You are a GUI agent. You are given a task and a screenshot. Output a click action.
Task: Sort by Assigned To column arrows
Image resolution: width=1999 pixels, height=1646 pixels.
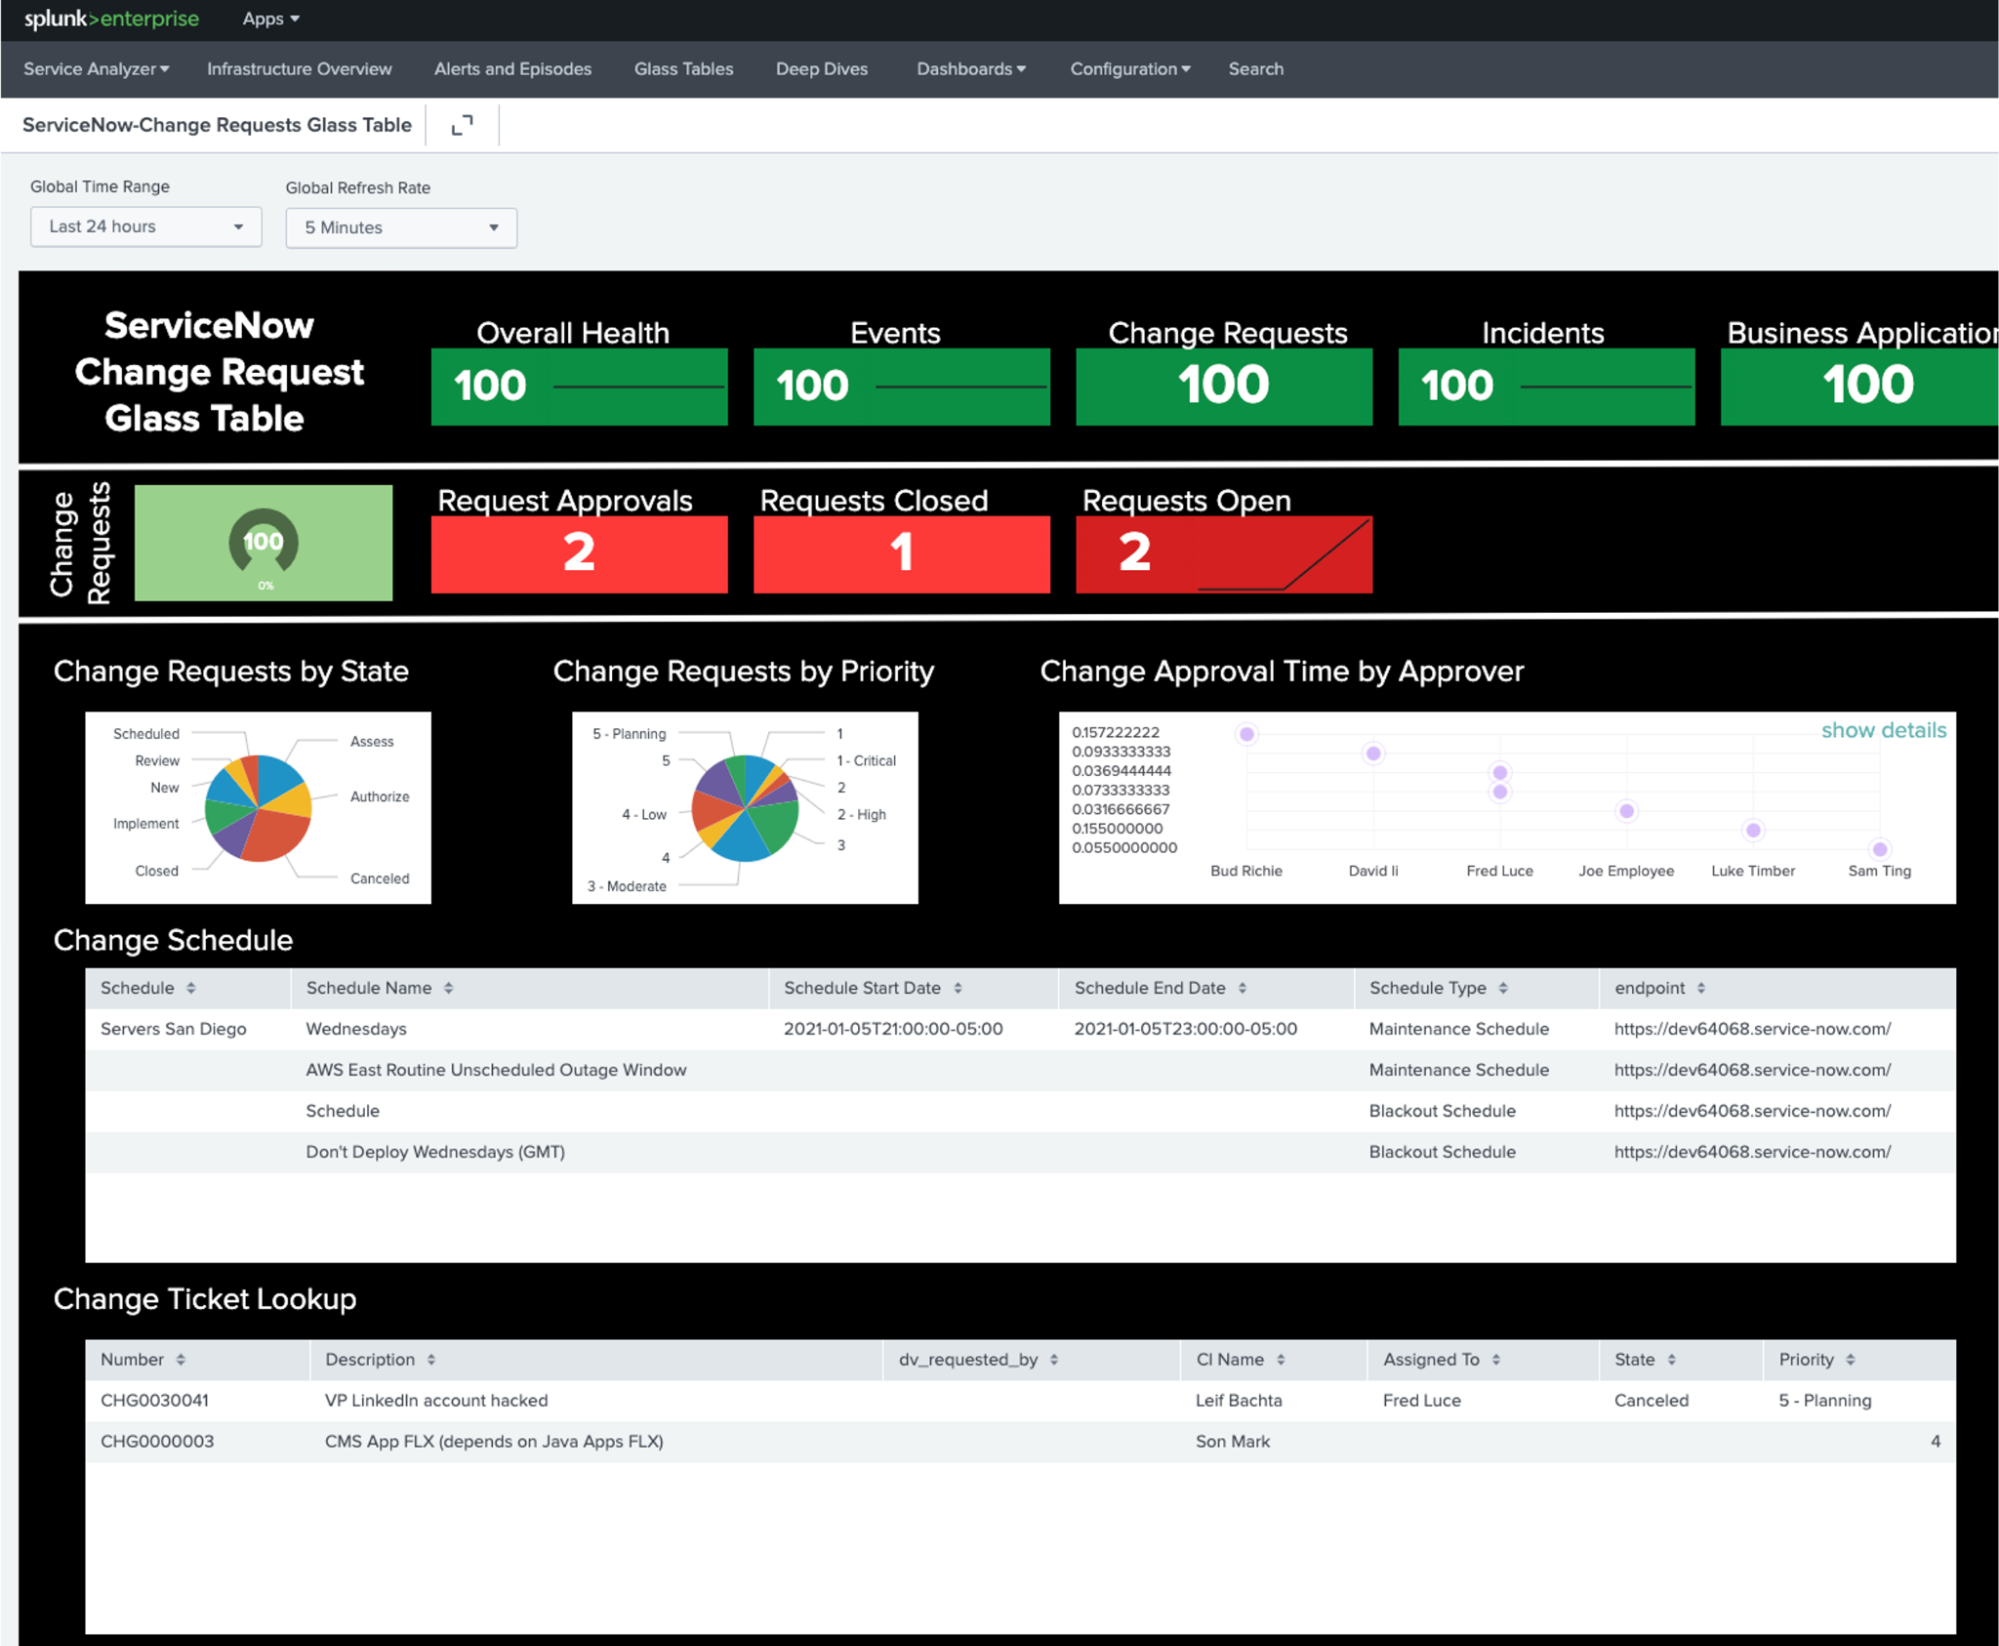tap(1496, 1360)
